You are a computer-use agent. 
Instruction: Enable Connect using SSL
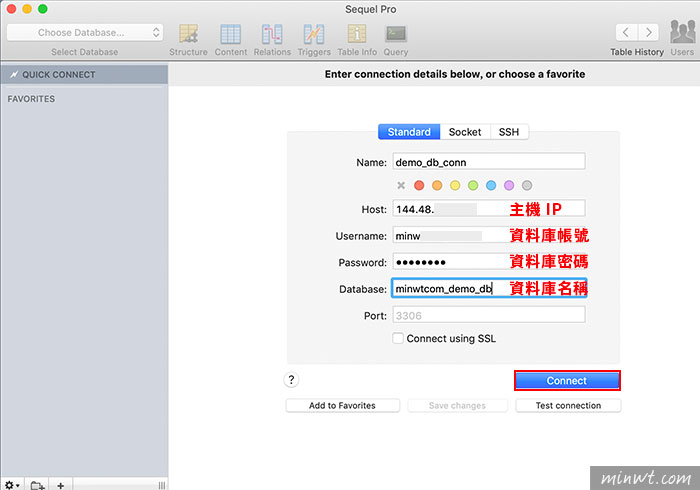(398, 338)
